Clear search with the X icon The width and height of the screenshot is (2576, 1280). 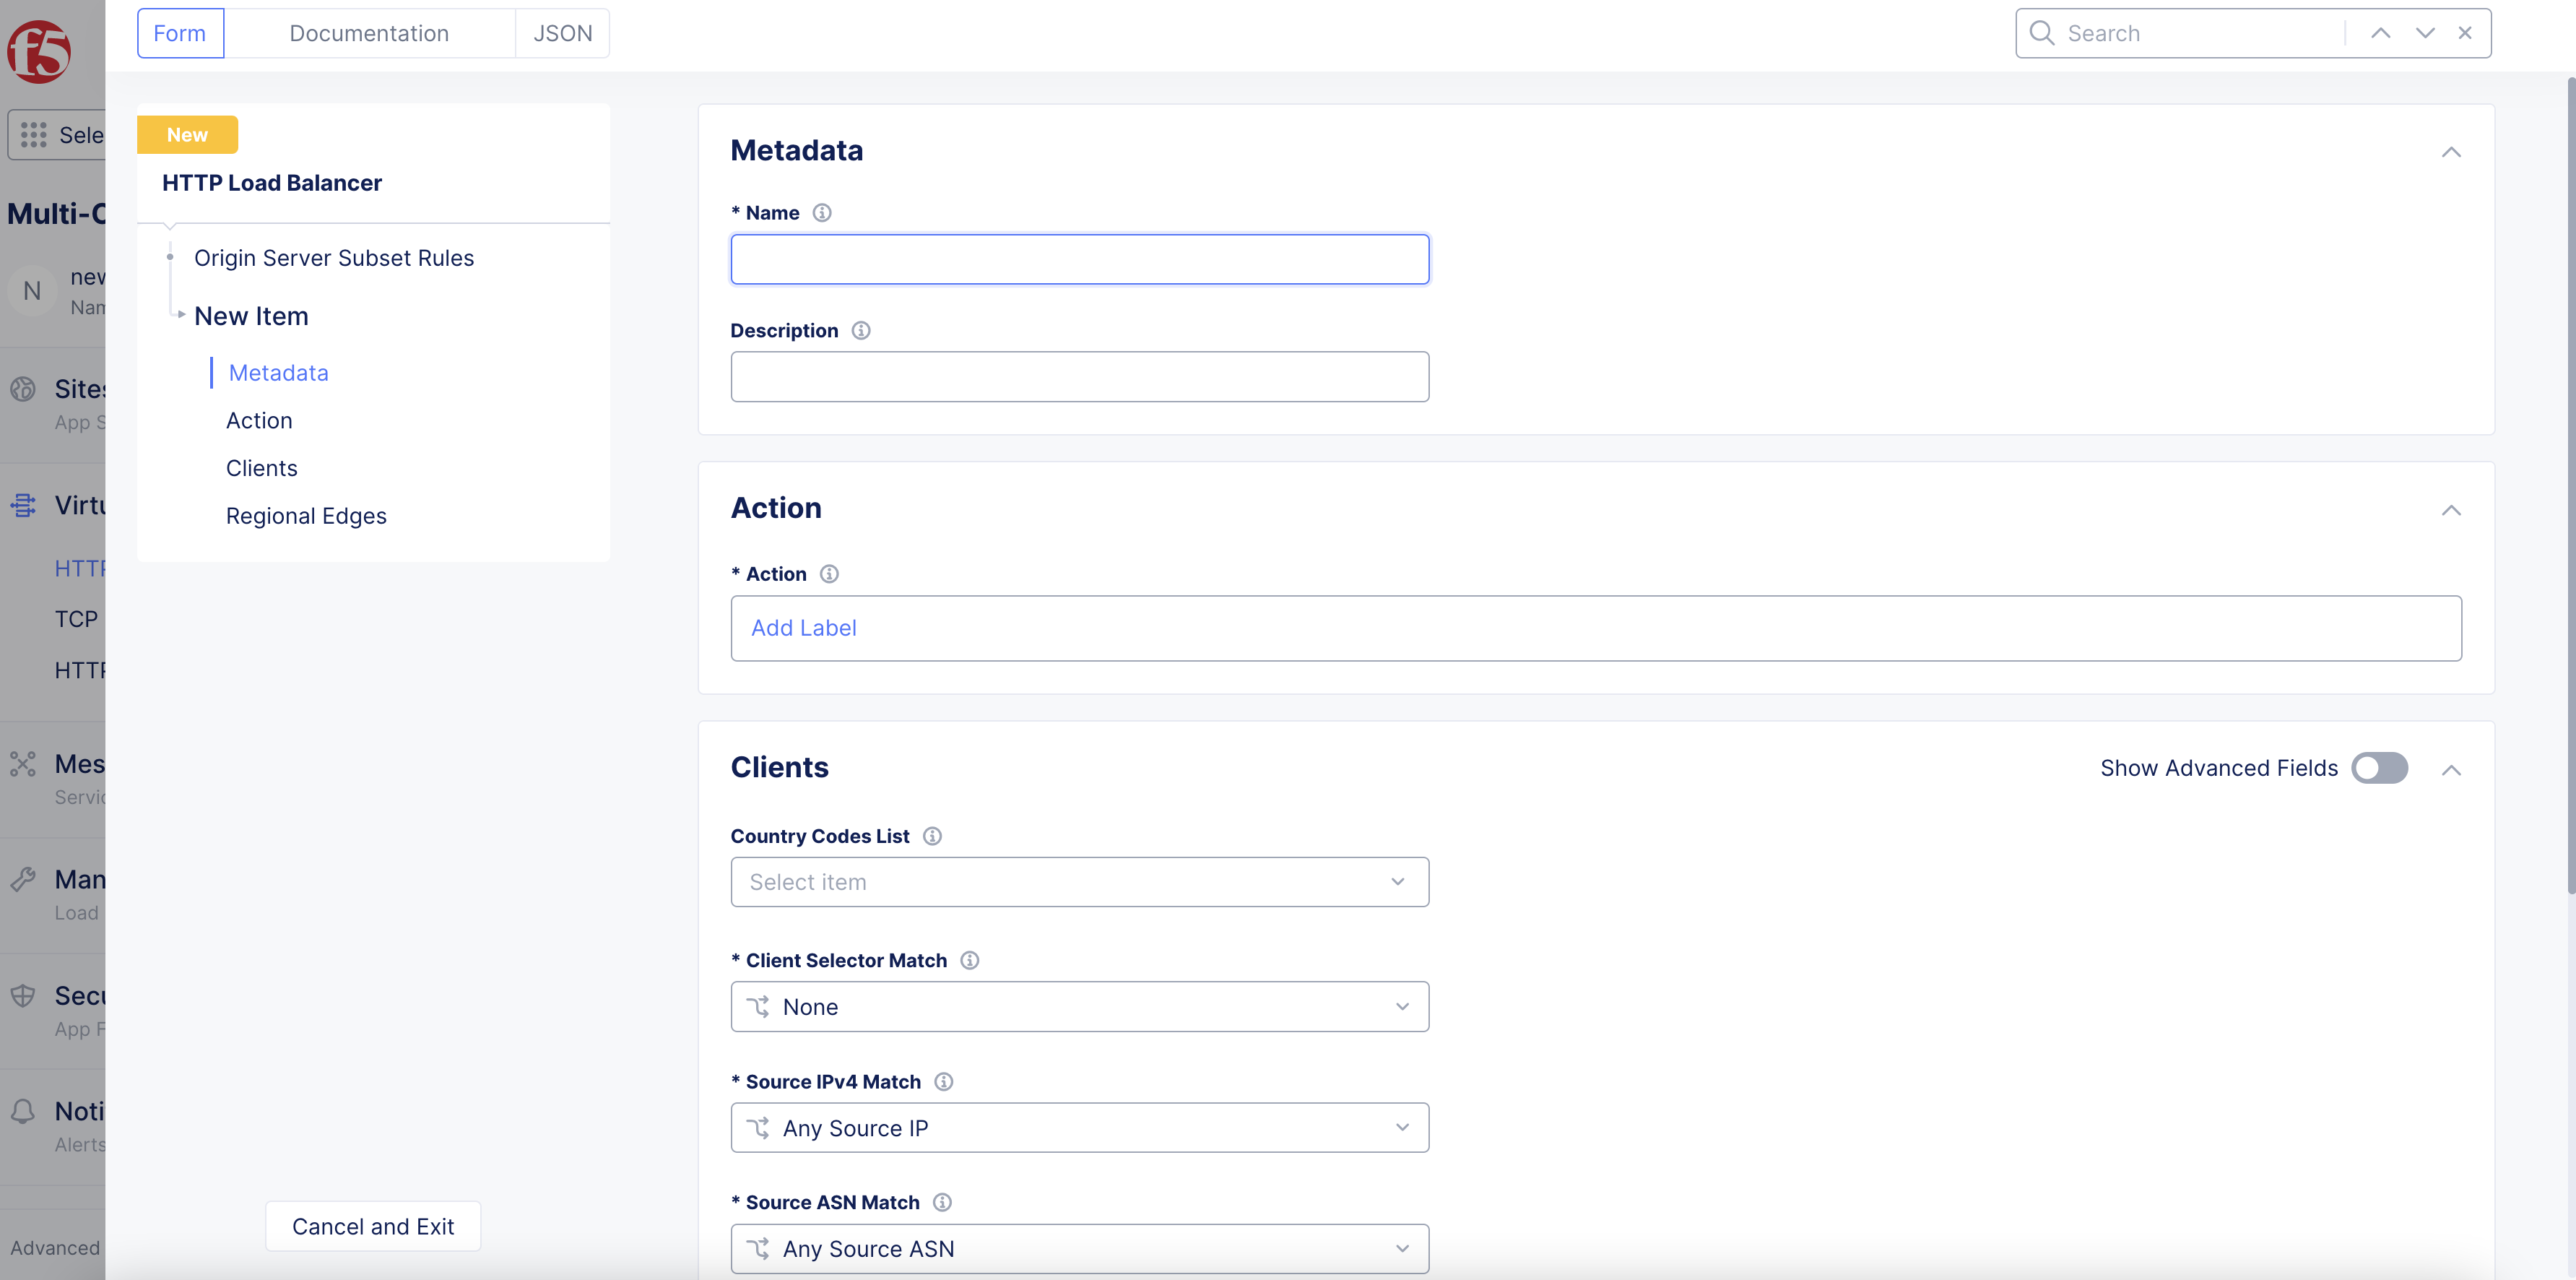pyautogui.click(x=2465, y=33)
